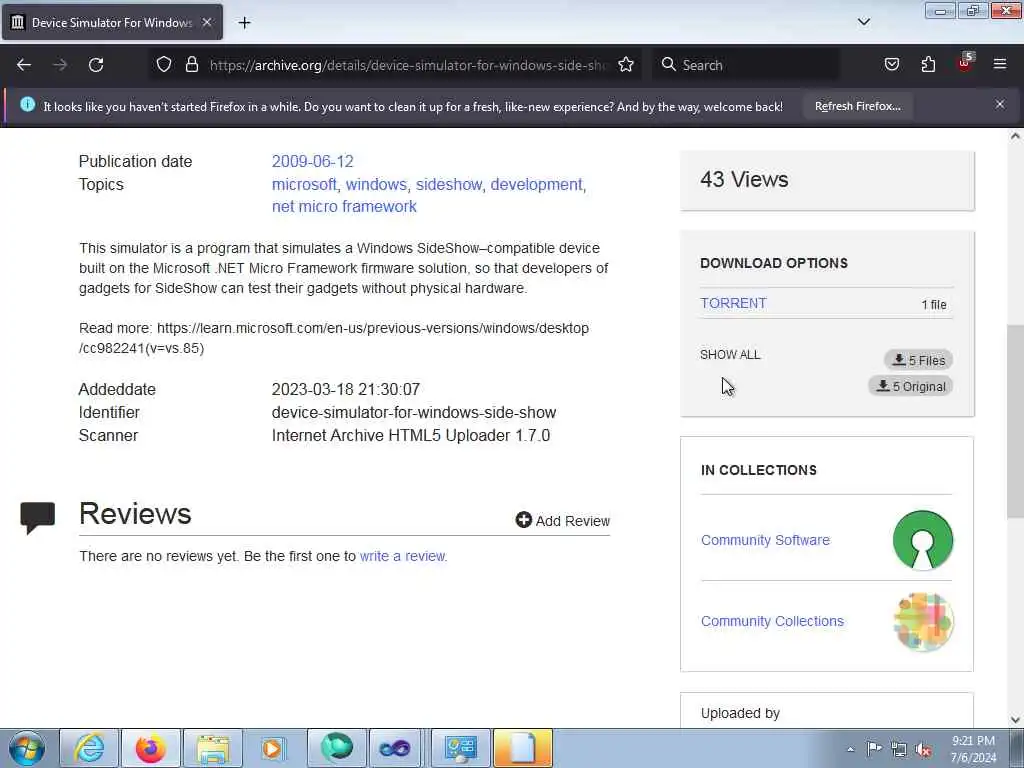Screen dimensions: 1024x768
Task: Click the Internet Archive HTML5 Uploader text
Action: pyautogui.click(x=411, y=436)
